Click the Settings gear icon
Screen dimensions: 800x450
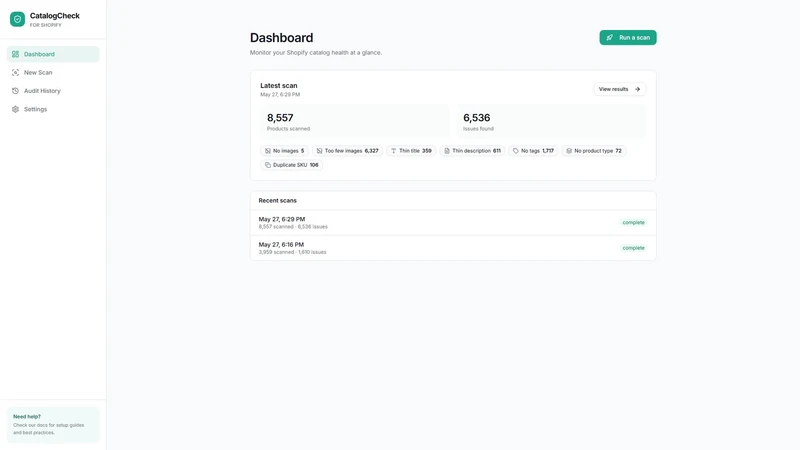click(15, 109)
